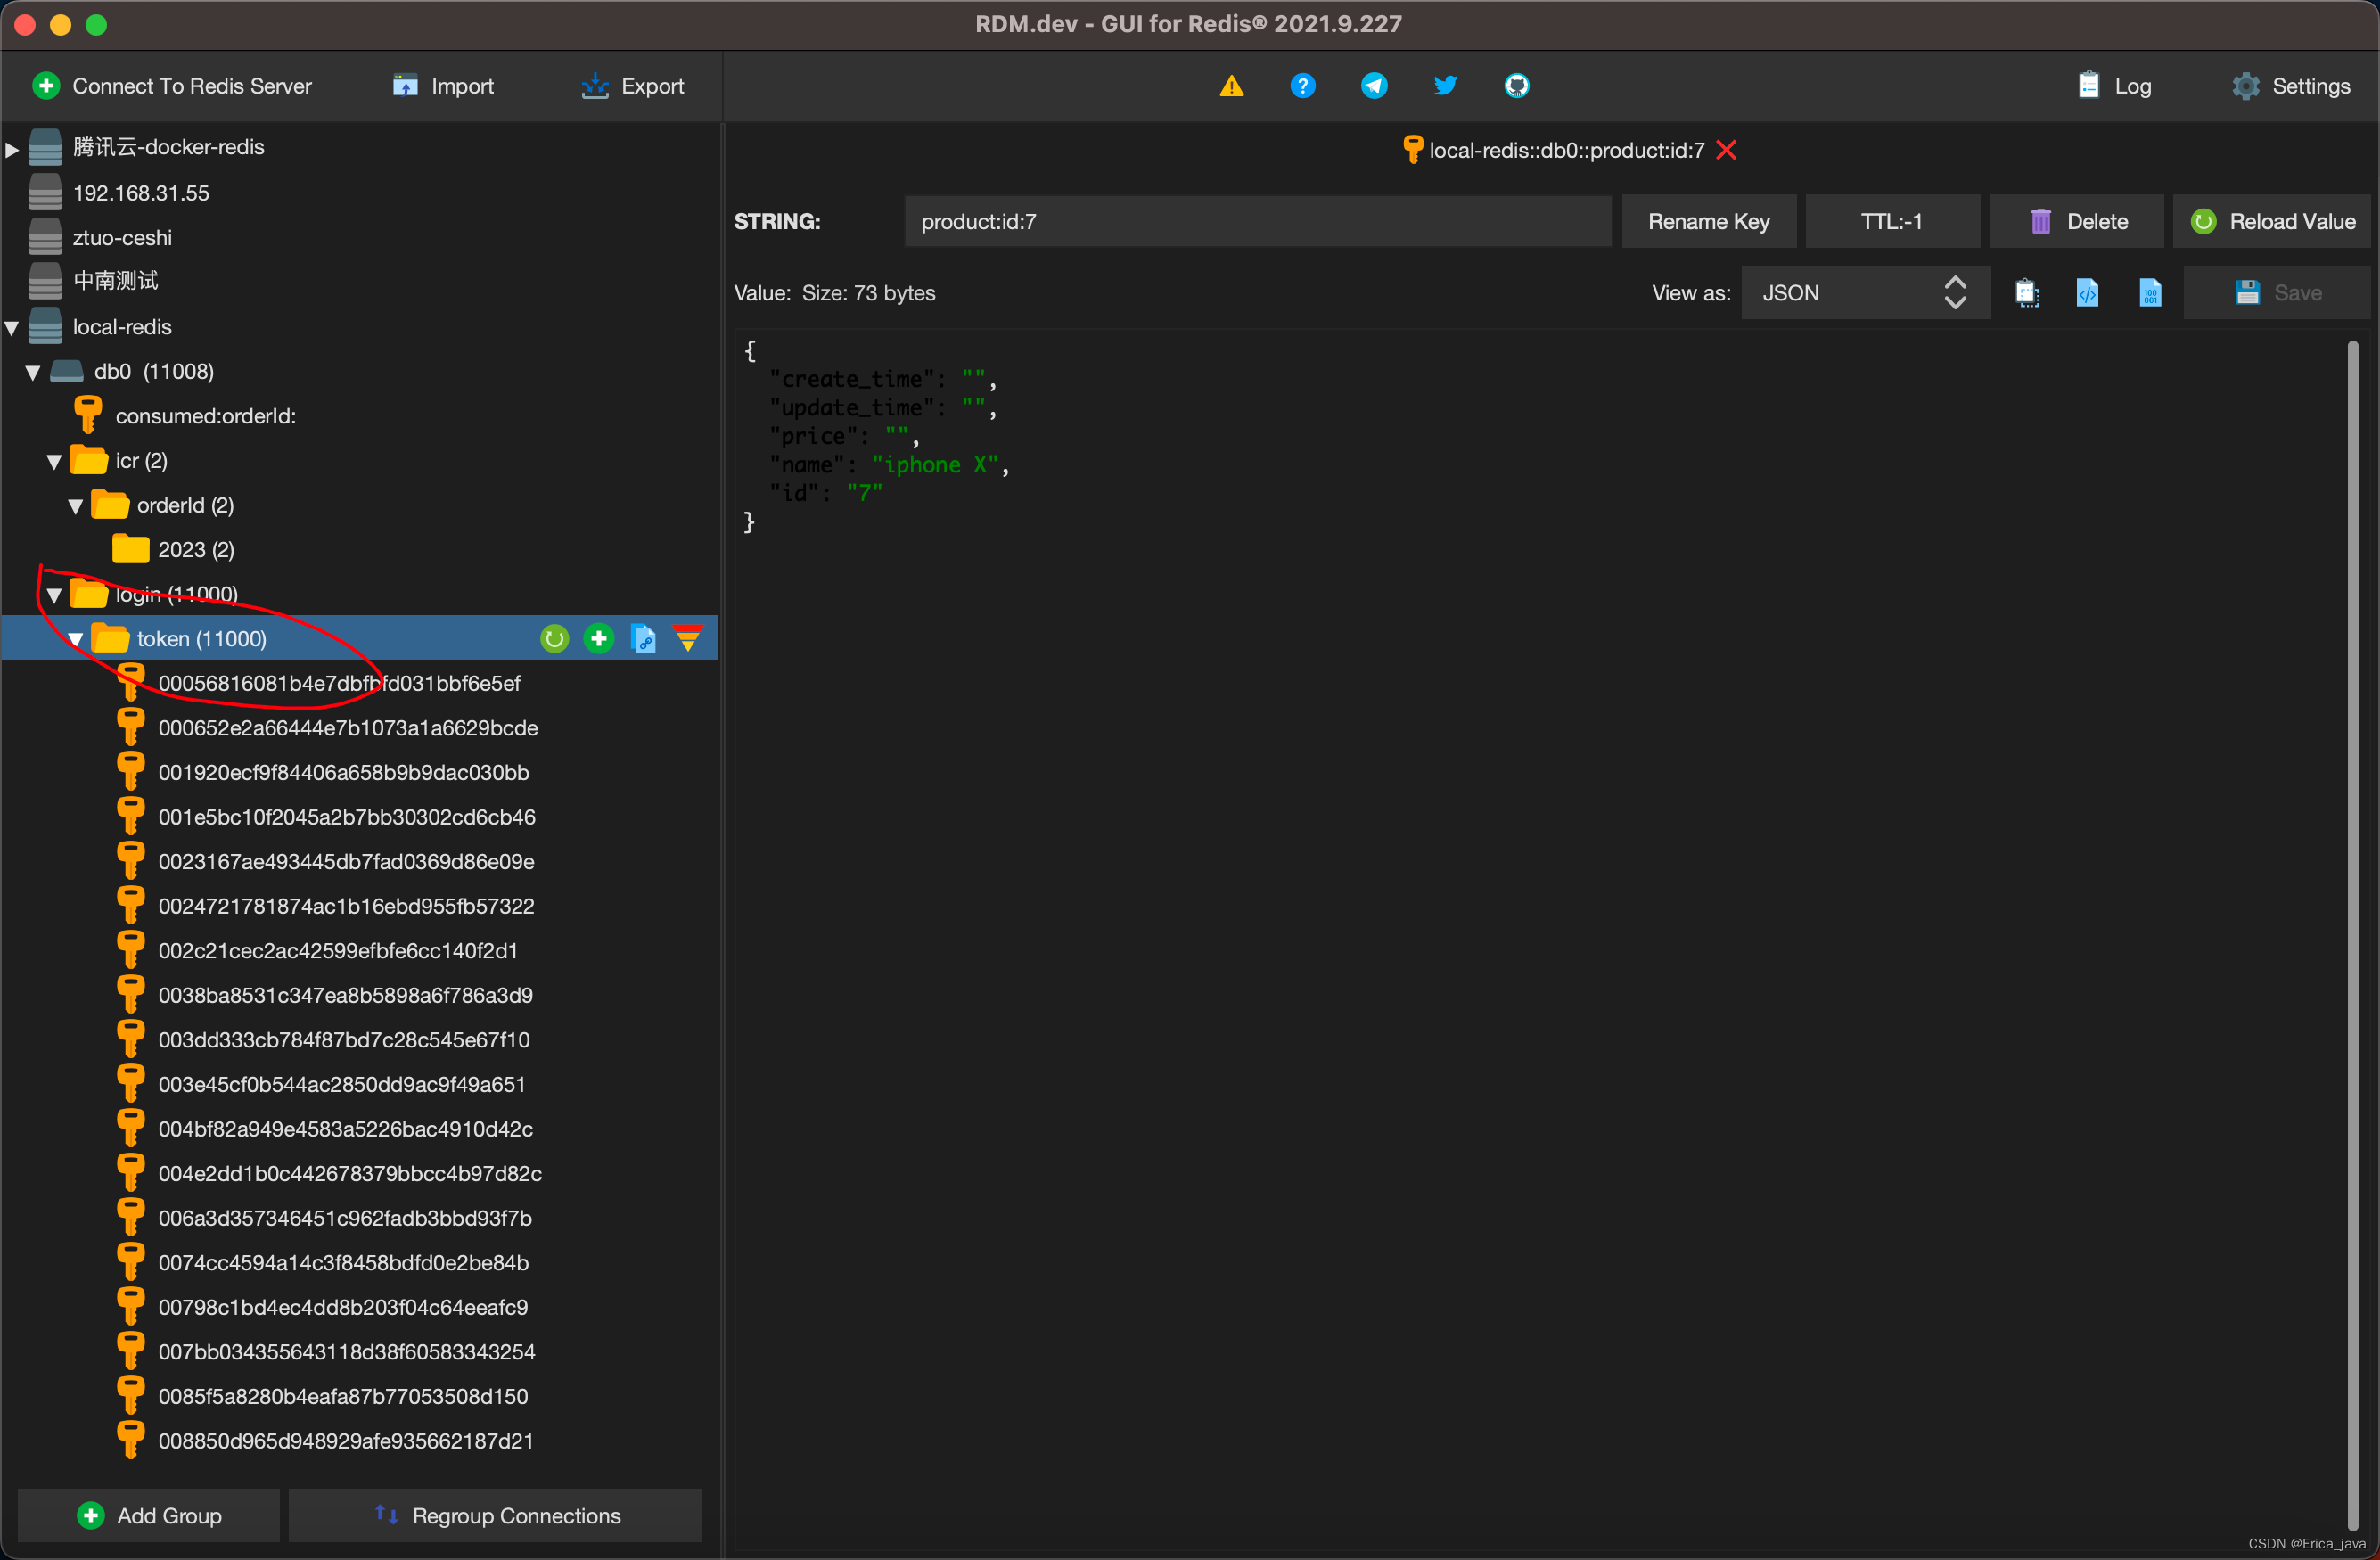Select key 008850d965d948929afe935662187d21
2380x1560 pixels.
click(346, 1441)
